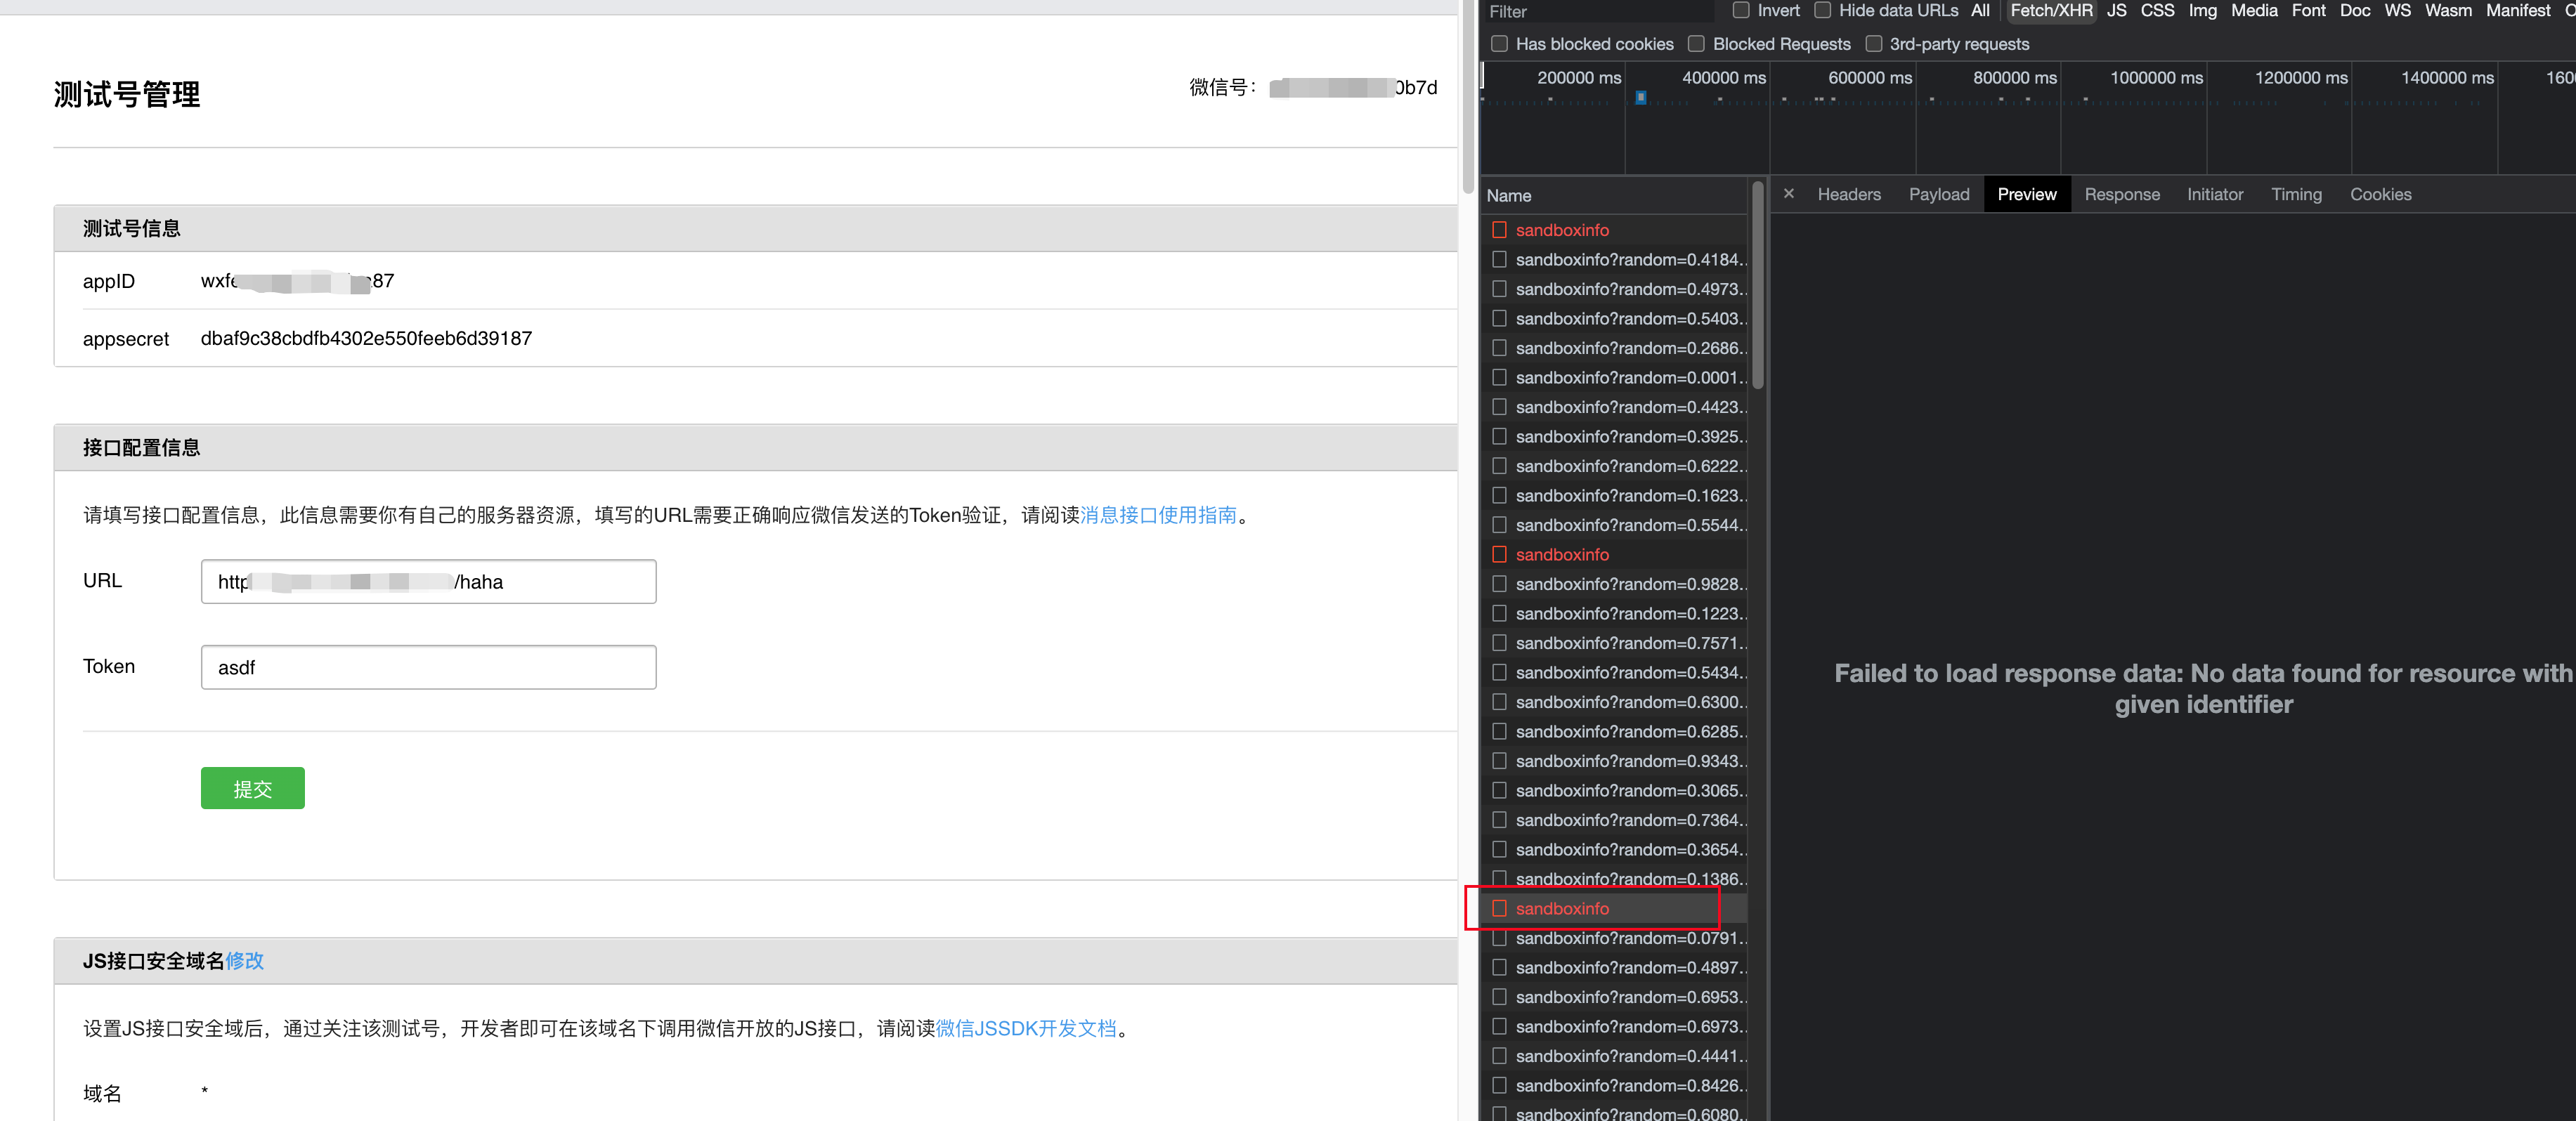Select the highlighted sandboxinfo failed request

(1561, 908)
